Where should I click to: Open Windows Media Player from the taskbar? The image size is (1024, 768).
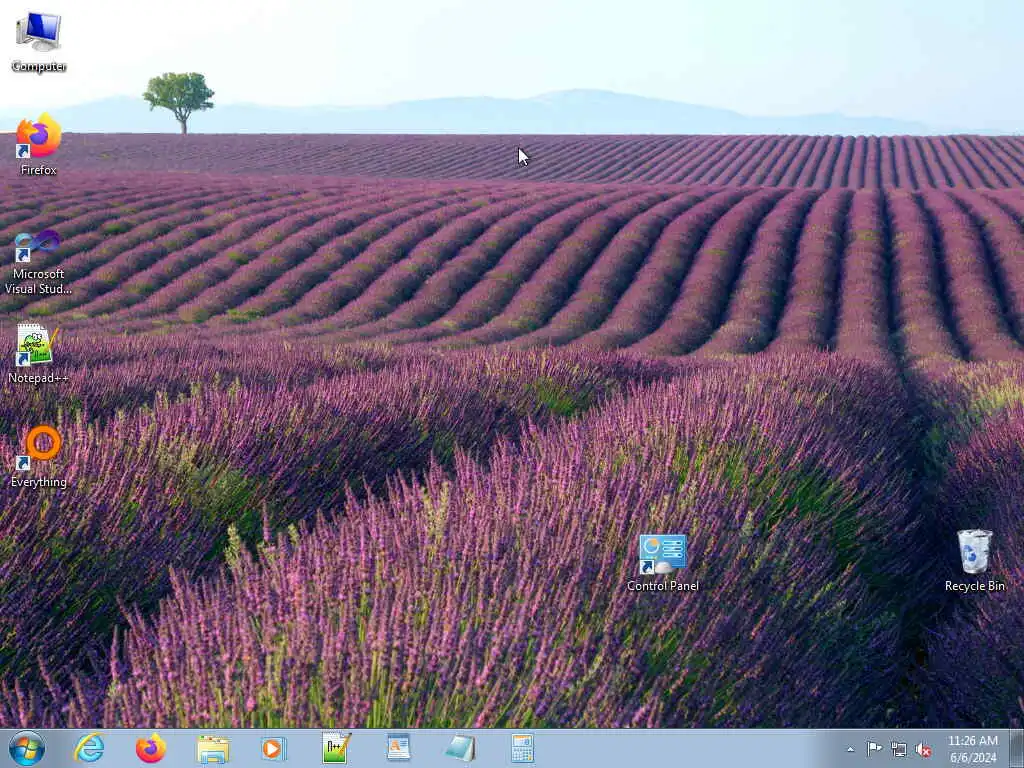(x=274, y=748)
